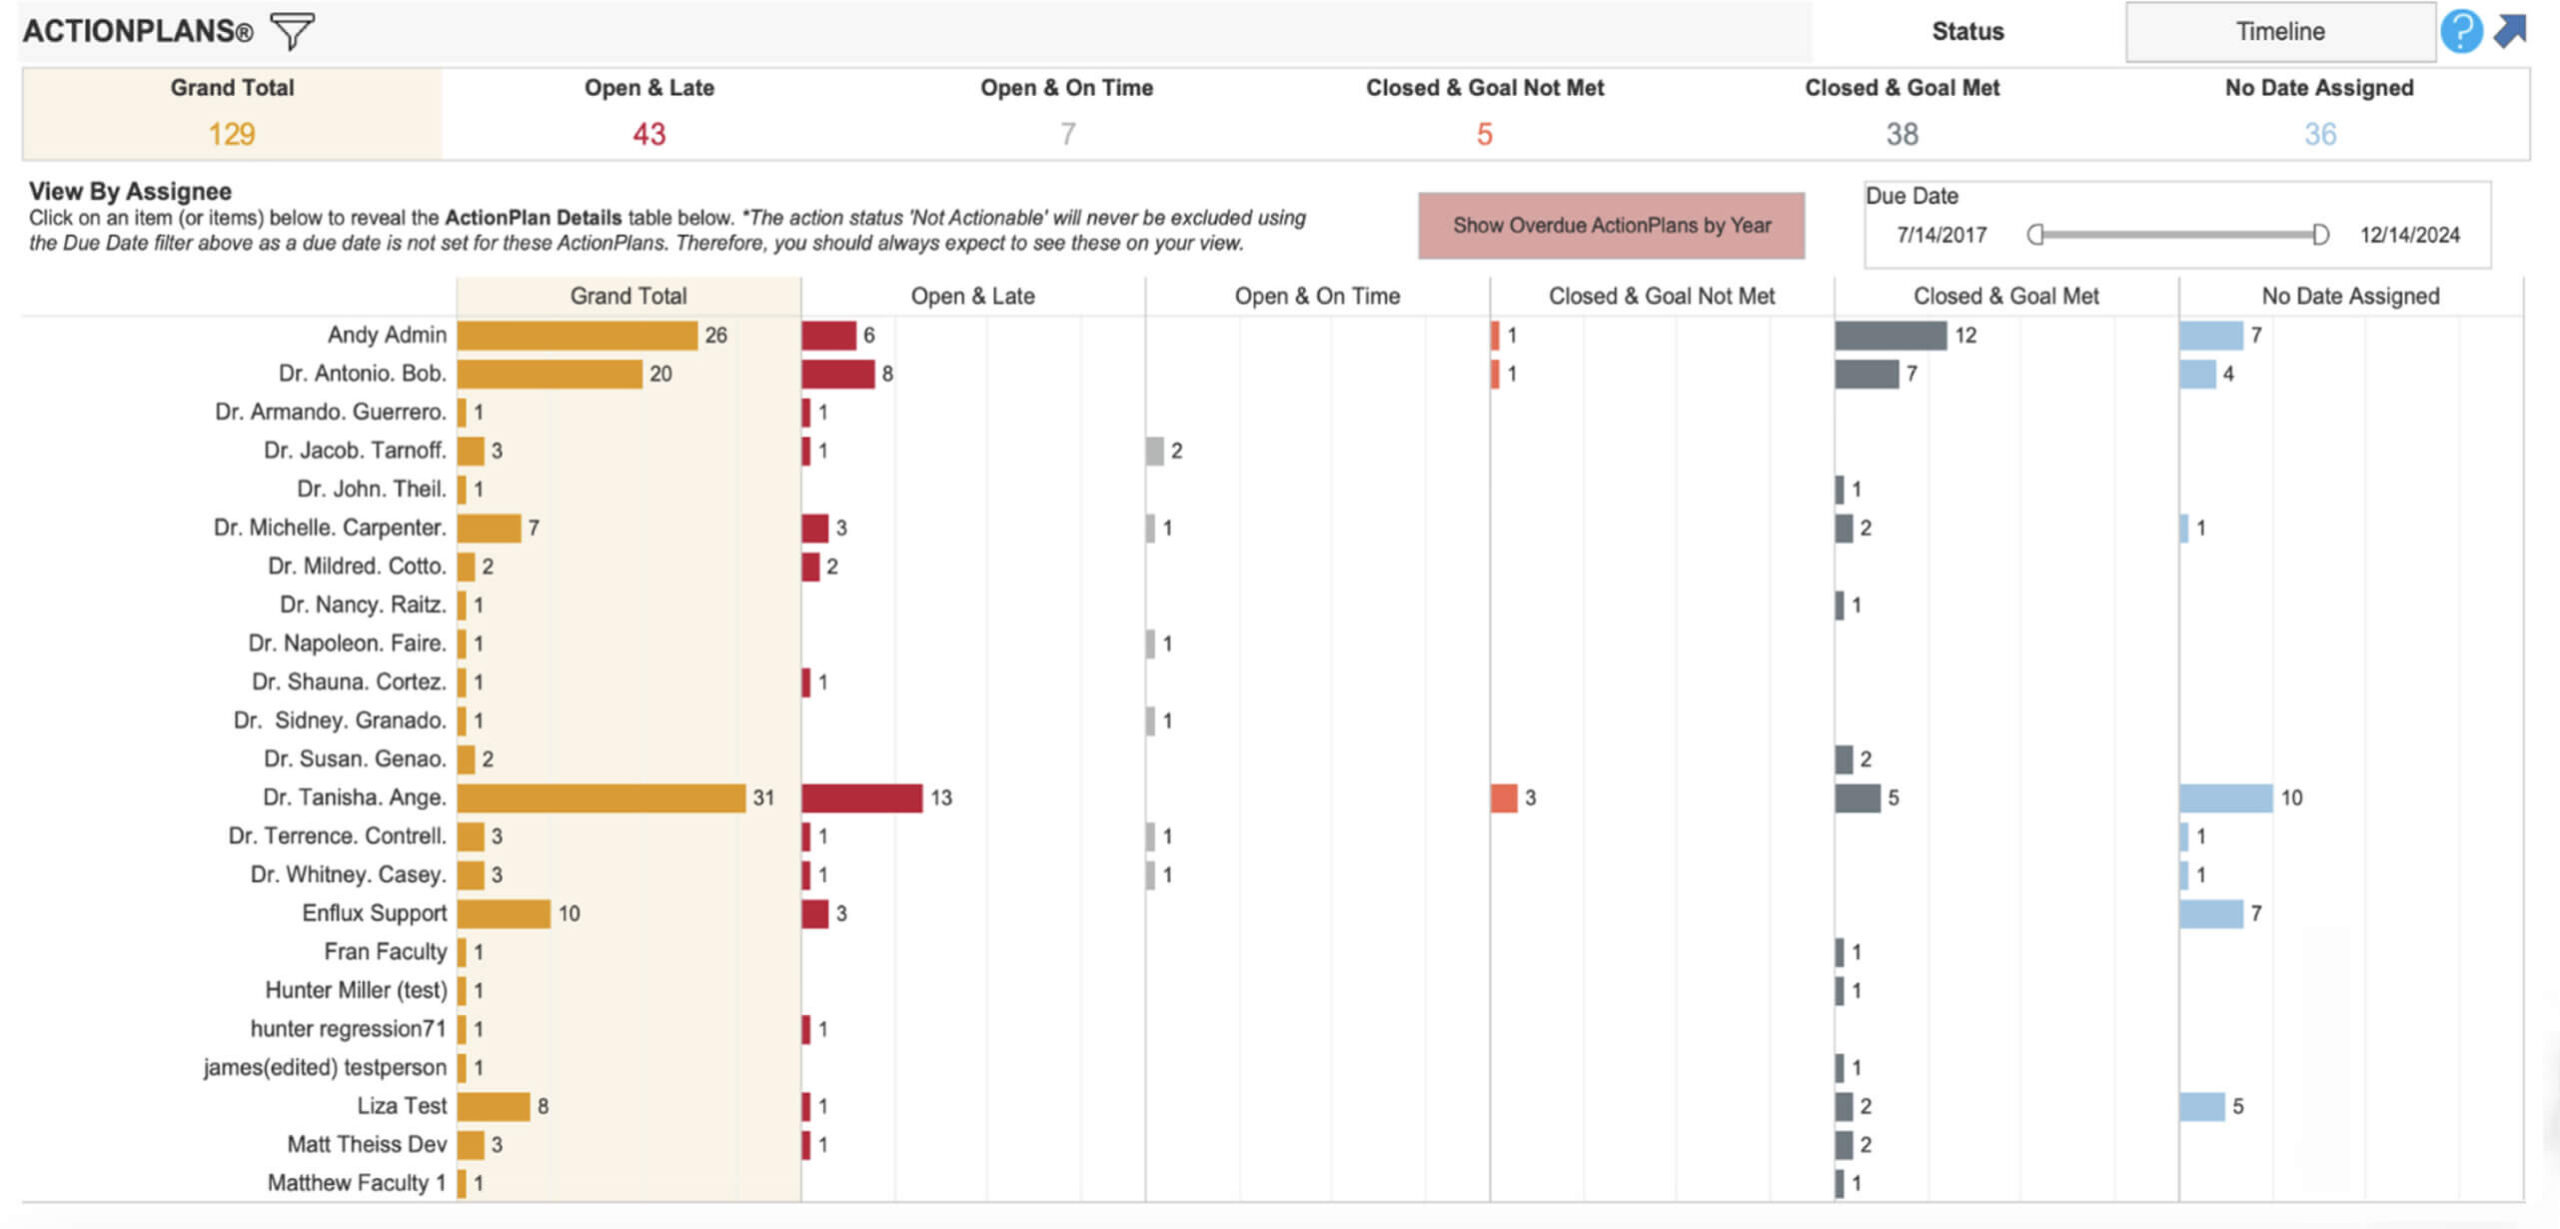Click the Due Date slider left handle
Image resolution: width=2560 pixels, height=1229 pixels.
(x=2035, y=235)
